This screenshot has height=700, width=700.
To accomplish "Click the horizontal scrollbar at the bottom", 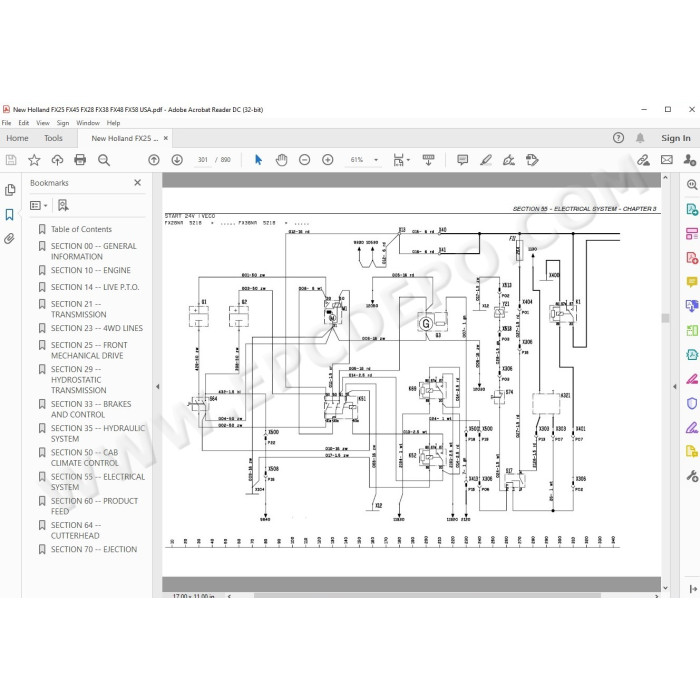I will pos(427,596).
